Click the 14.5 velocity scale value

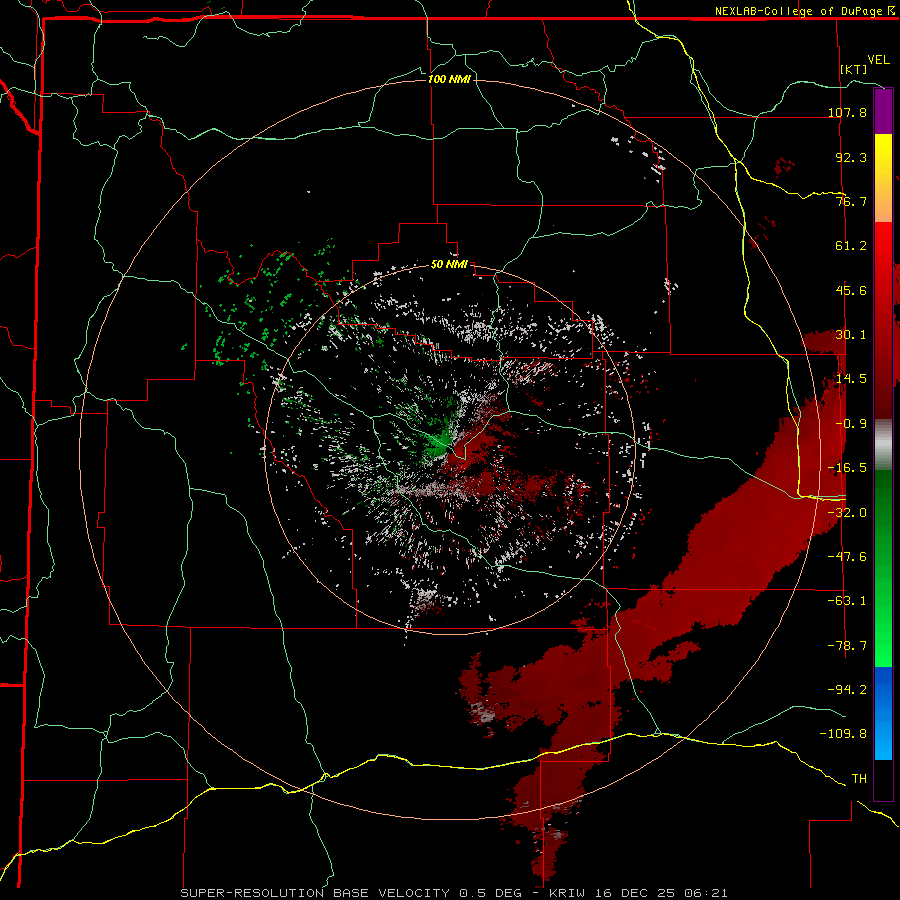coord(851,379)
